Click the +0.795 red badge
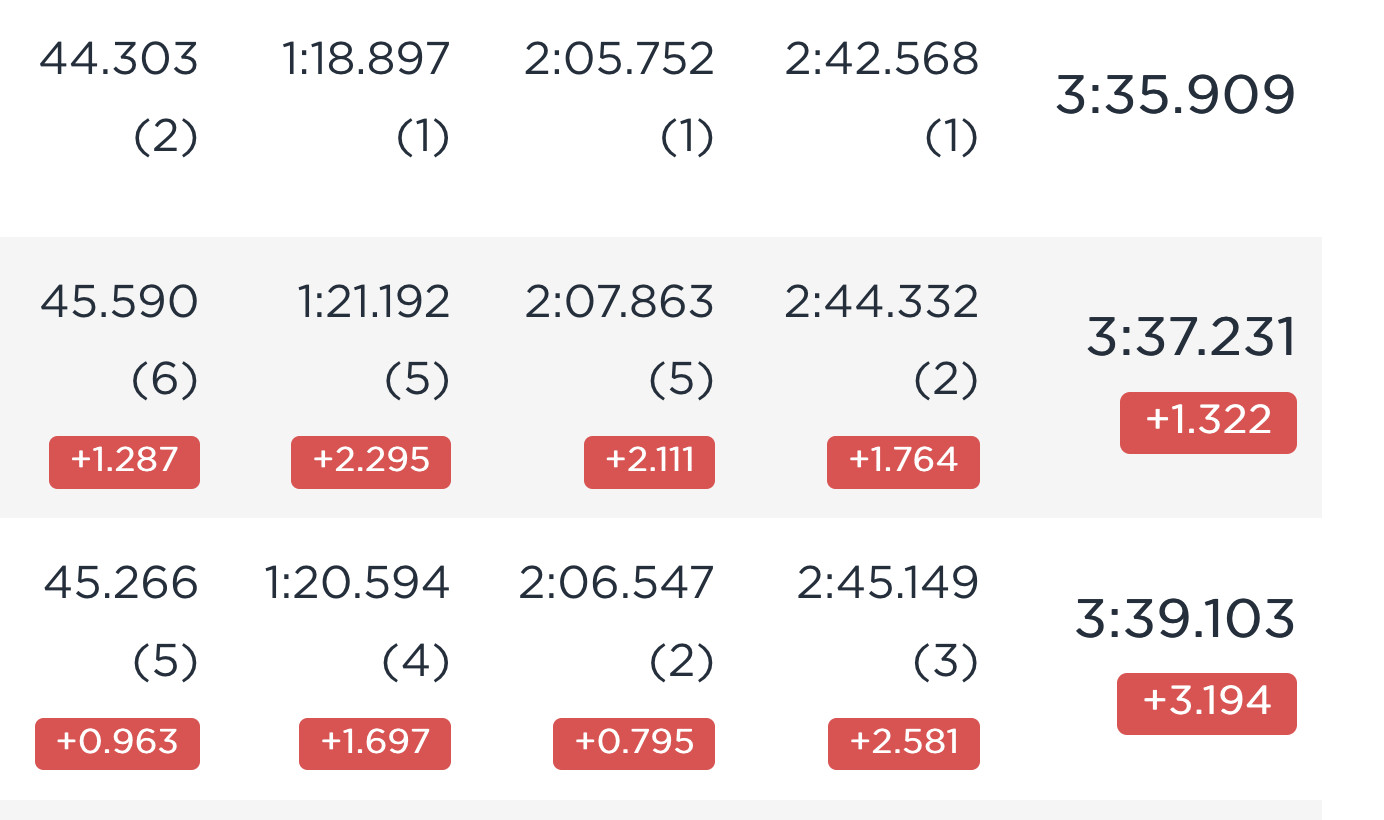1384x820 pixels. [634, 744]
